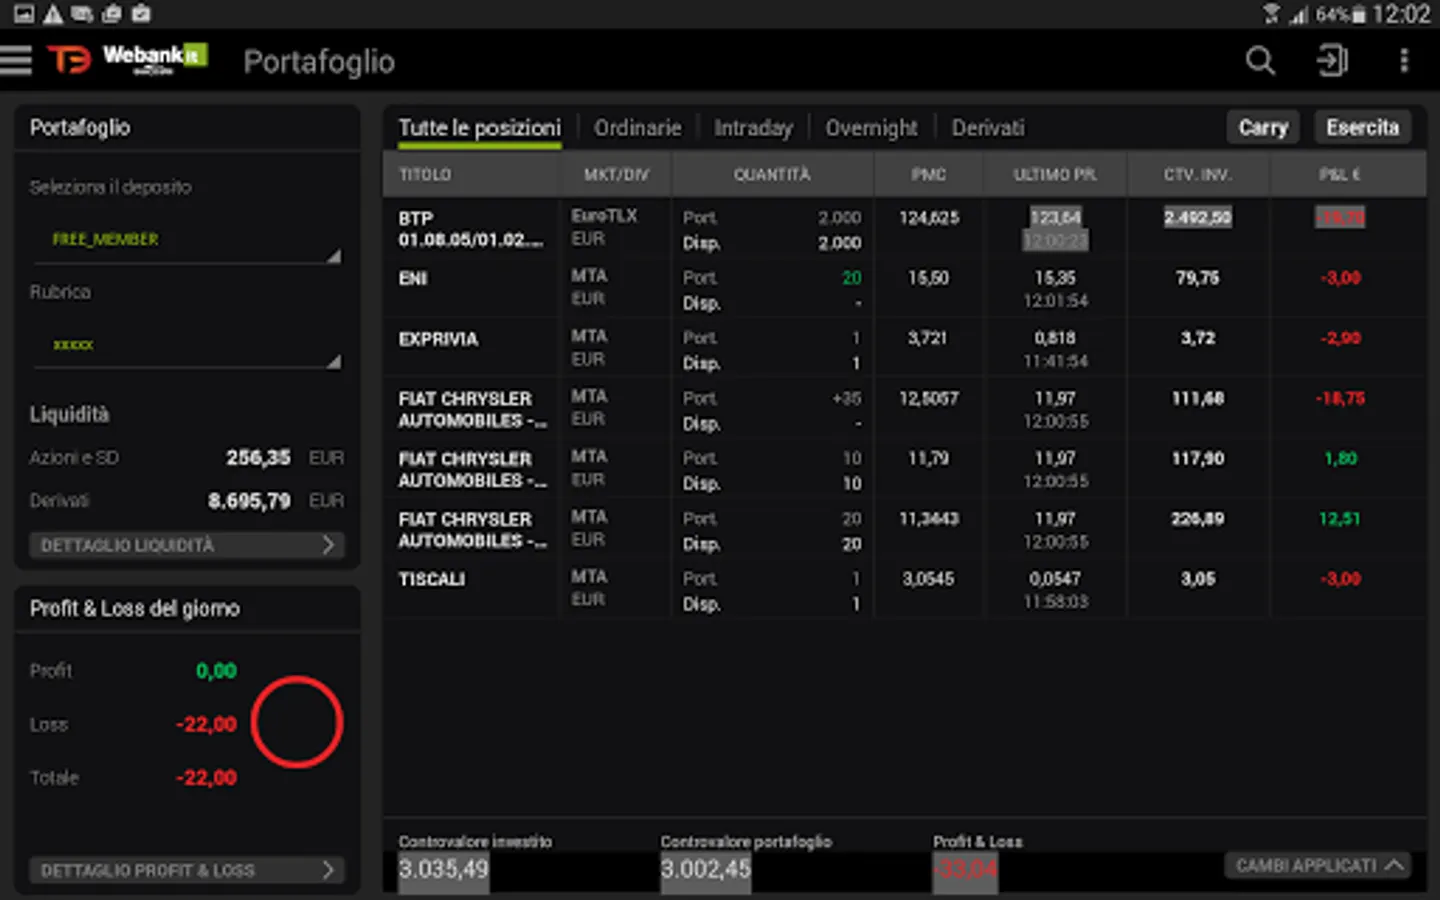This screenshot has width=1440, height=900.
Task: Select the ENI position row
Action: pos(905,288)
